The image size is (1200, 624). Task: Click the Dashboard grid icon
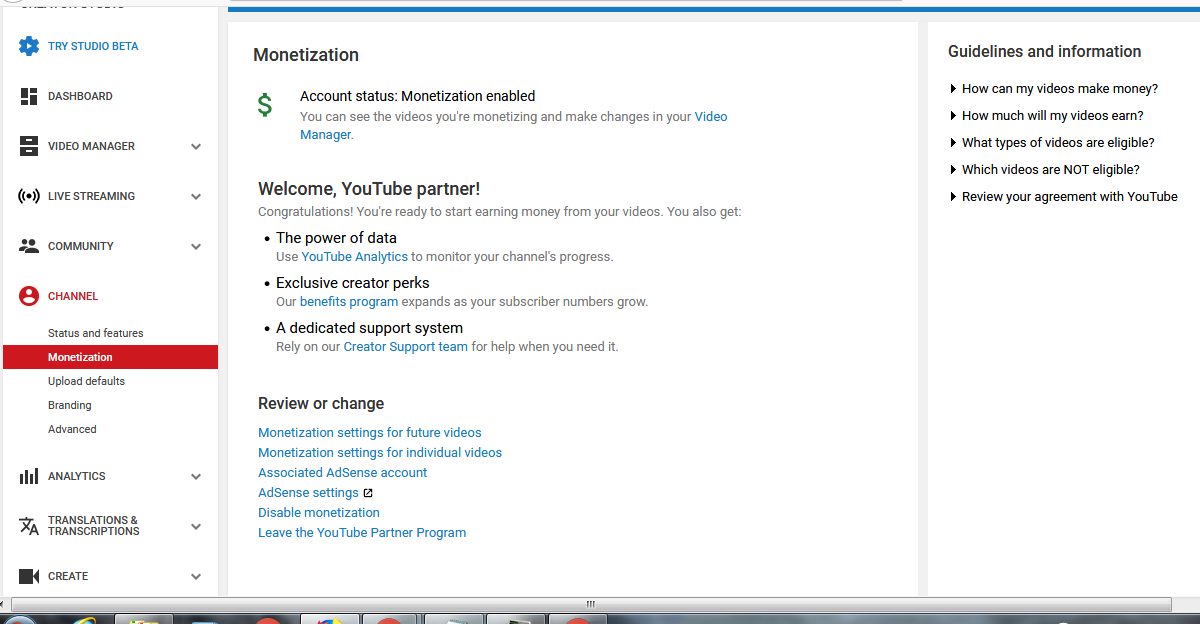coord(29,96)
